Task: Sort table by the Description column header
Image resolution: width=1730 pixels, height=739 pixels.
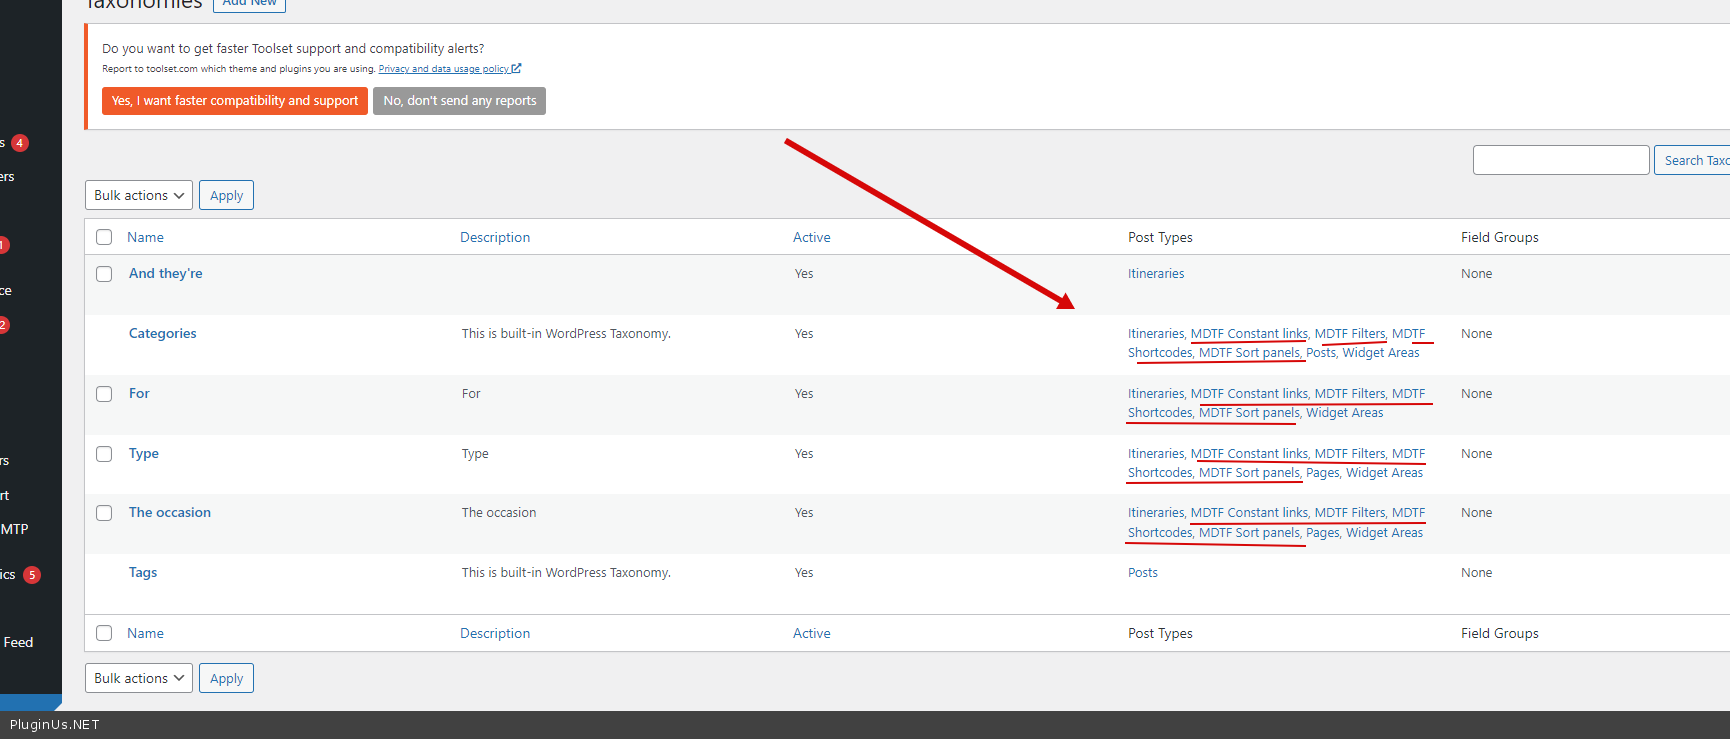Action: coord(495,237)
